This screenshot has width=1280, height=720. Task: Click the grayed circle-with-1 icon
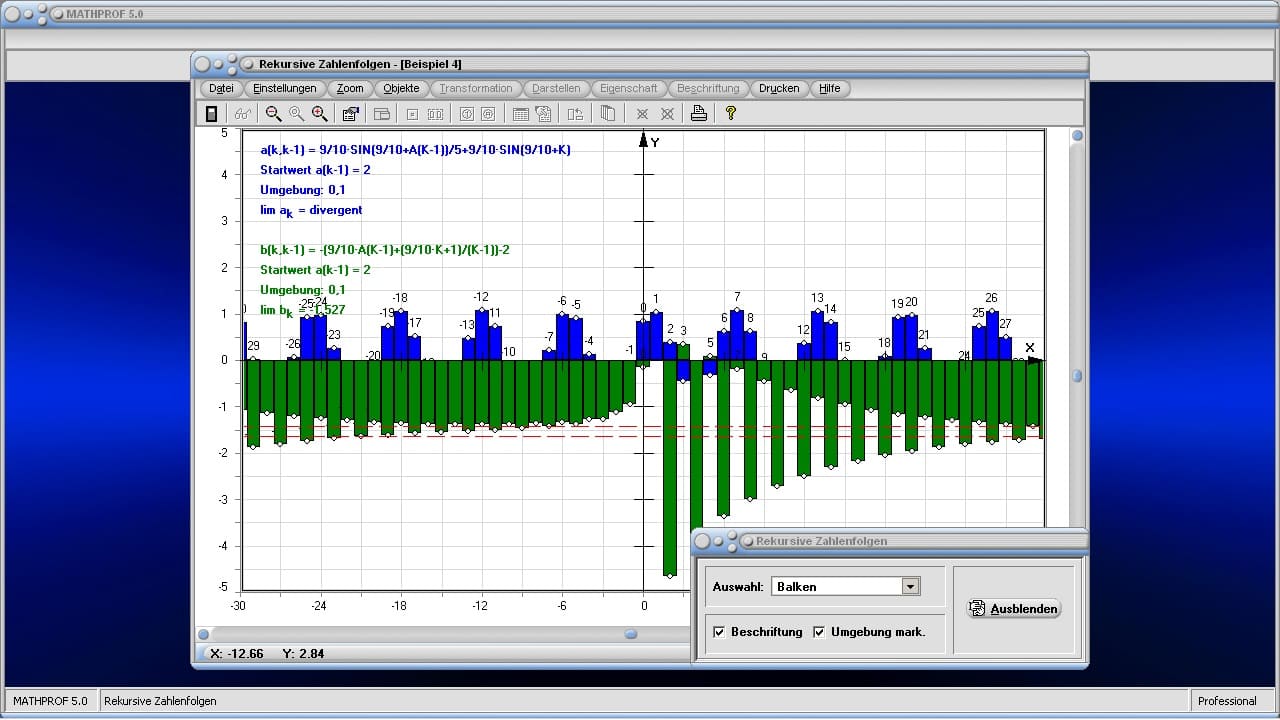coord(466,114)
